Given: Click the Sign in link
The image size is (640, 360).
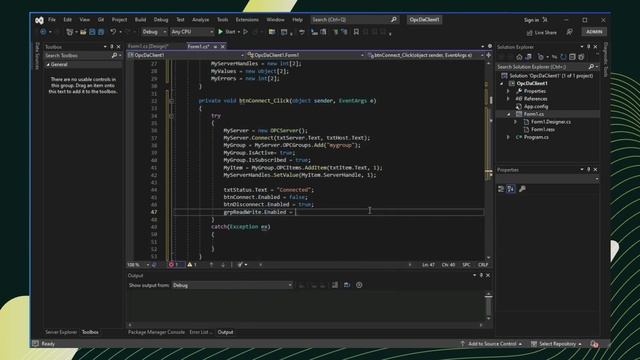Looking at the screenshot, I should coord(531,20).
